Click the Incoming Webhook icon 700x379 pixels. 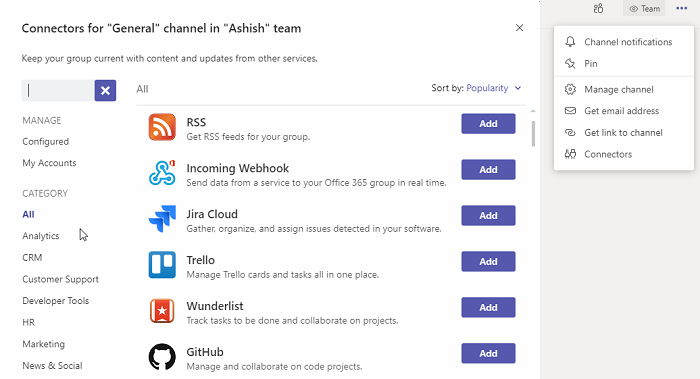tap(162, 173)
